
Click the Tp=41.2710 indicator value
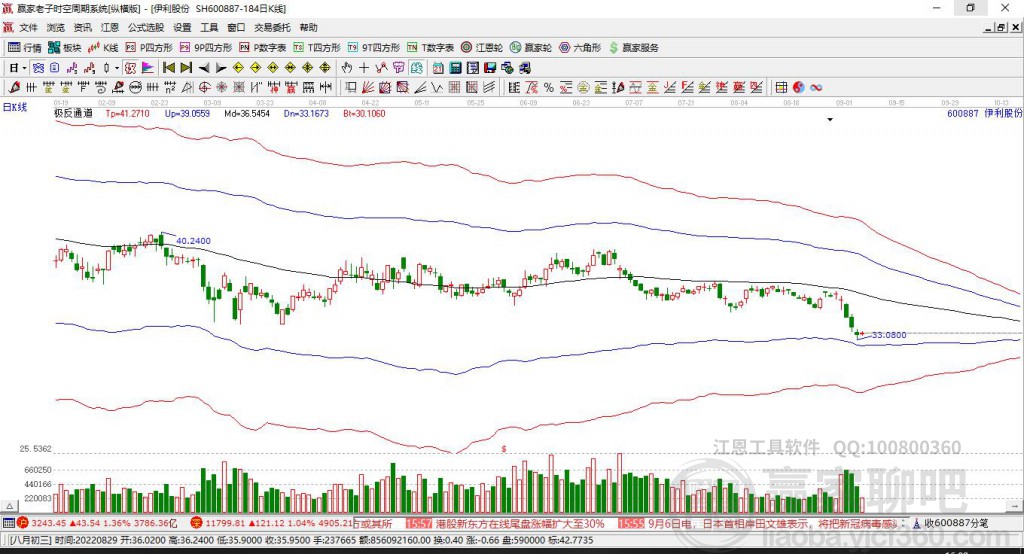coord(127,113)
